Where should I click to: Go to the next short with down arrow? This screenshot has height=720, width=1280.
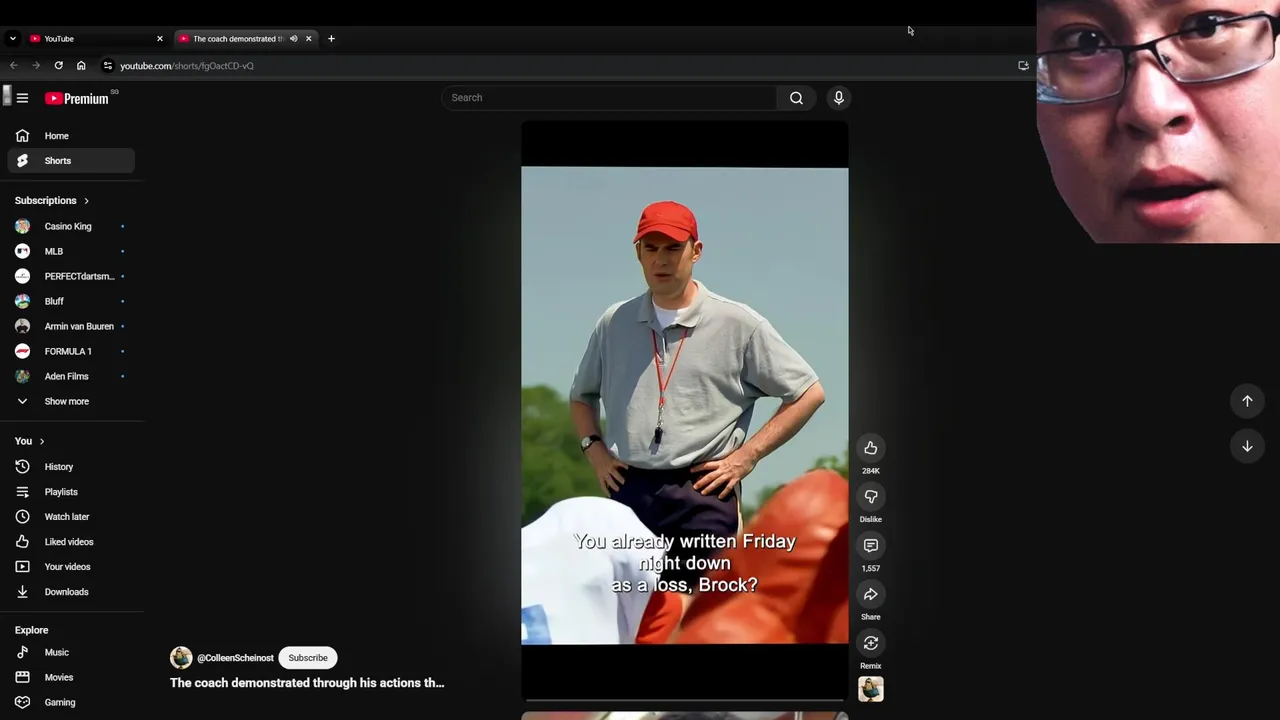coord(1247,446)
